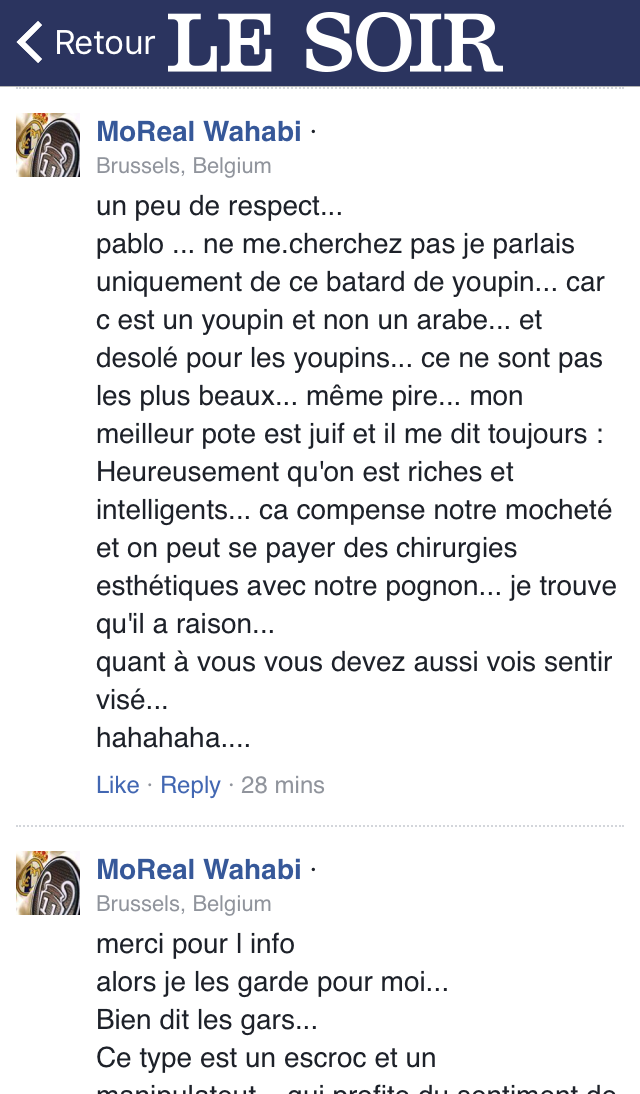The height and width of the screenshot is (1094, 640).
Task: Tap the 'un peu de respect...' line
Action: [219, 206]
